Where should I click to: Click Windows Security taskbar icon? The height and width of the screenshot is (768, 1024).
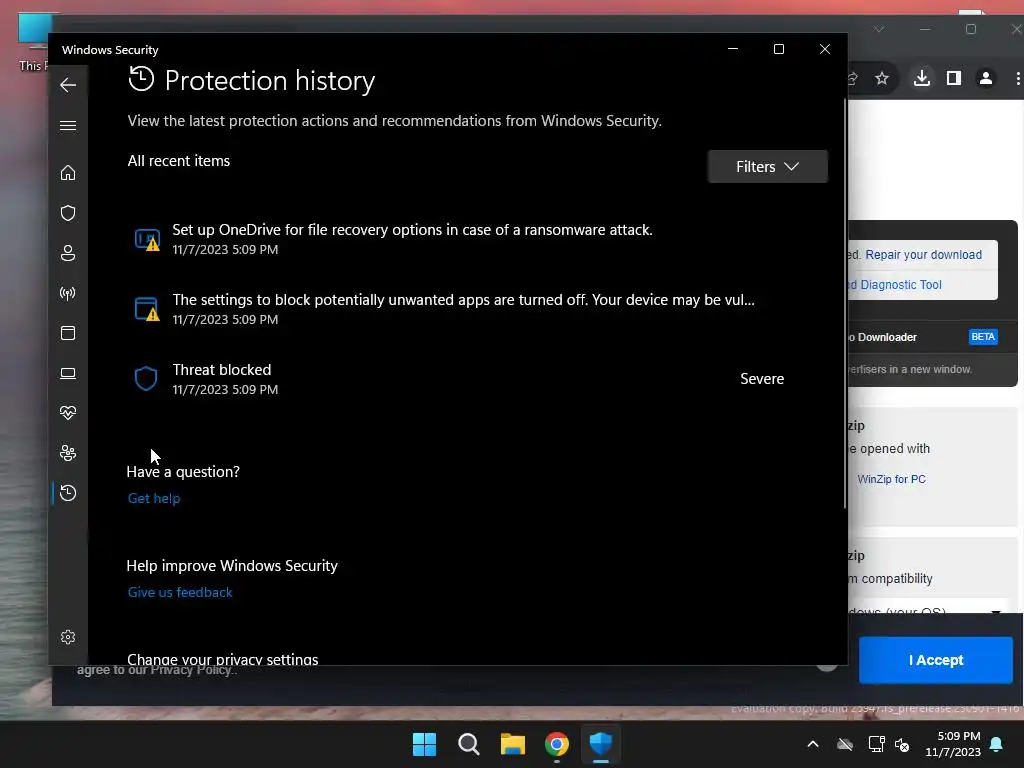pyautogui.click(x=601, y=744)
